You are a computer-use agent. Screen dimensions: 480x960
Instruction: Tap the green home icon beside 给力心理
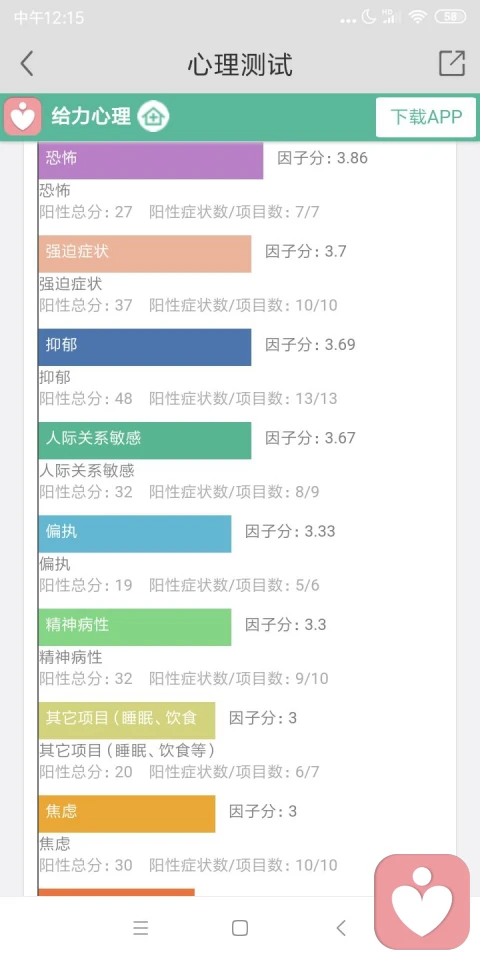click(153, 116)
